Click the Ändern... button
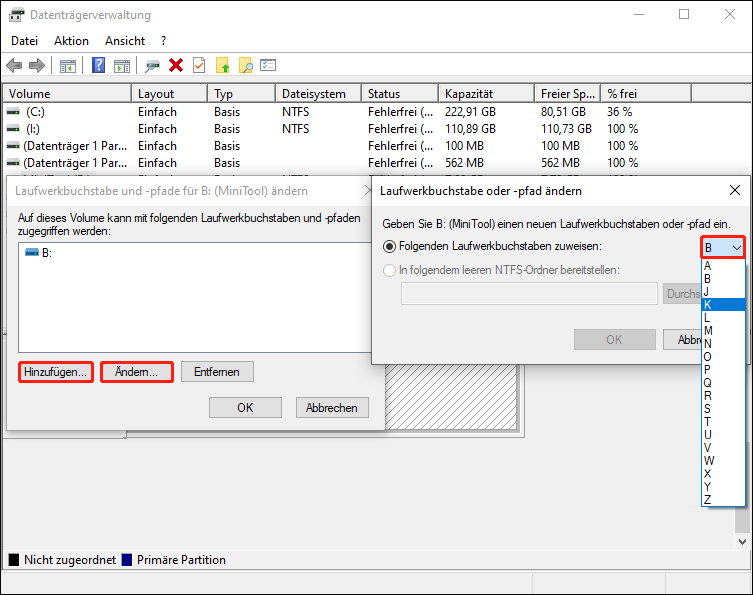Screen dimensions: 753x595 [x=137, y=372]
